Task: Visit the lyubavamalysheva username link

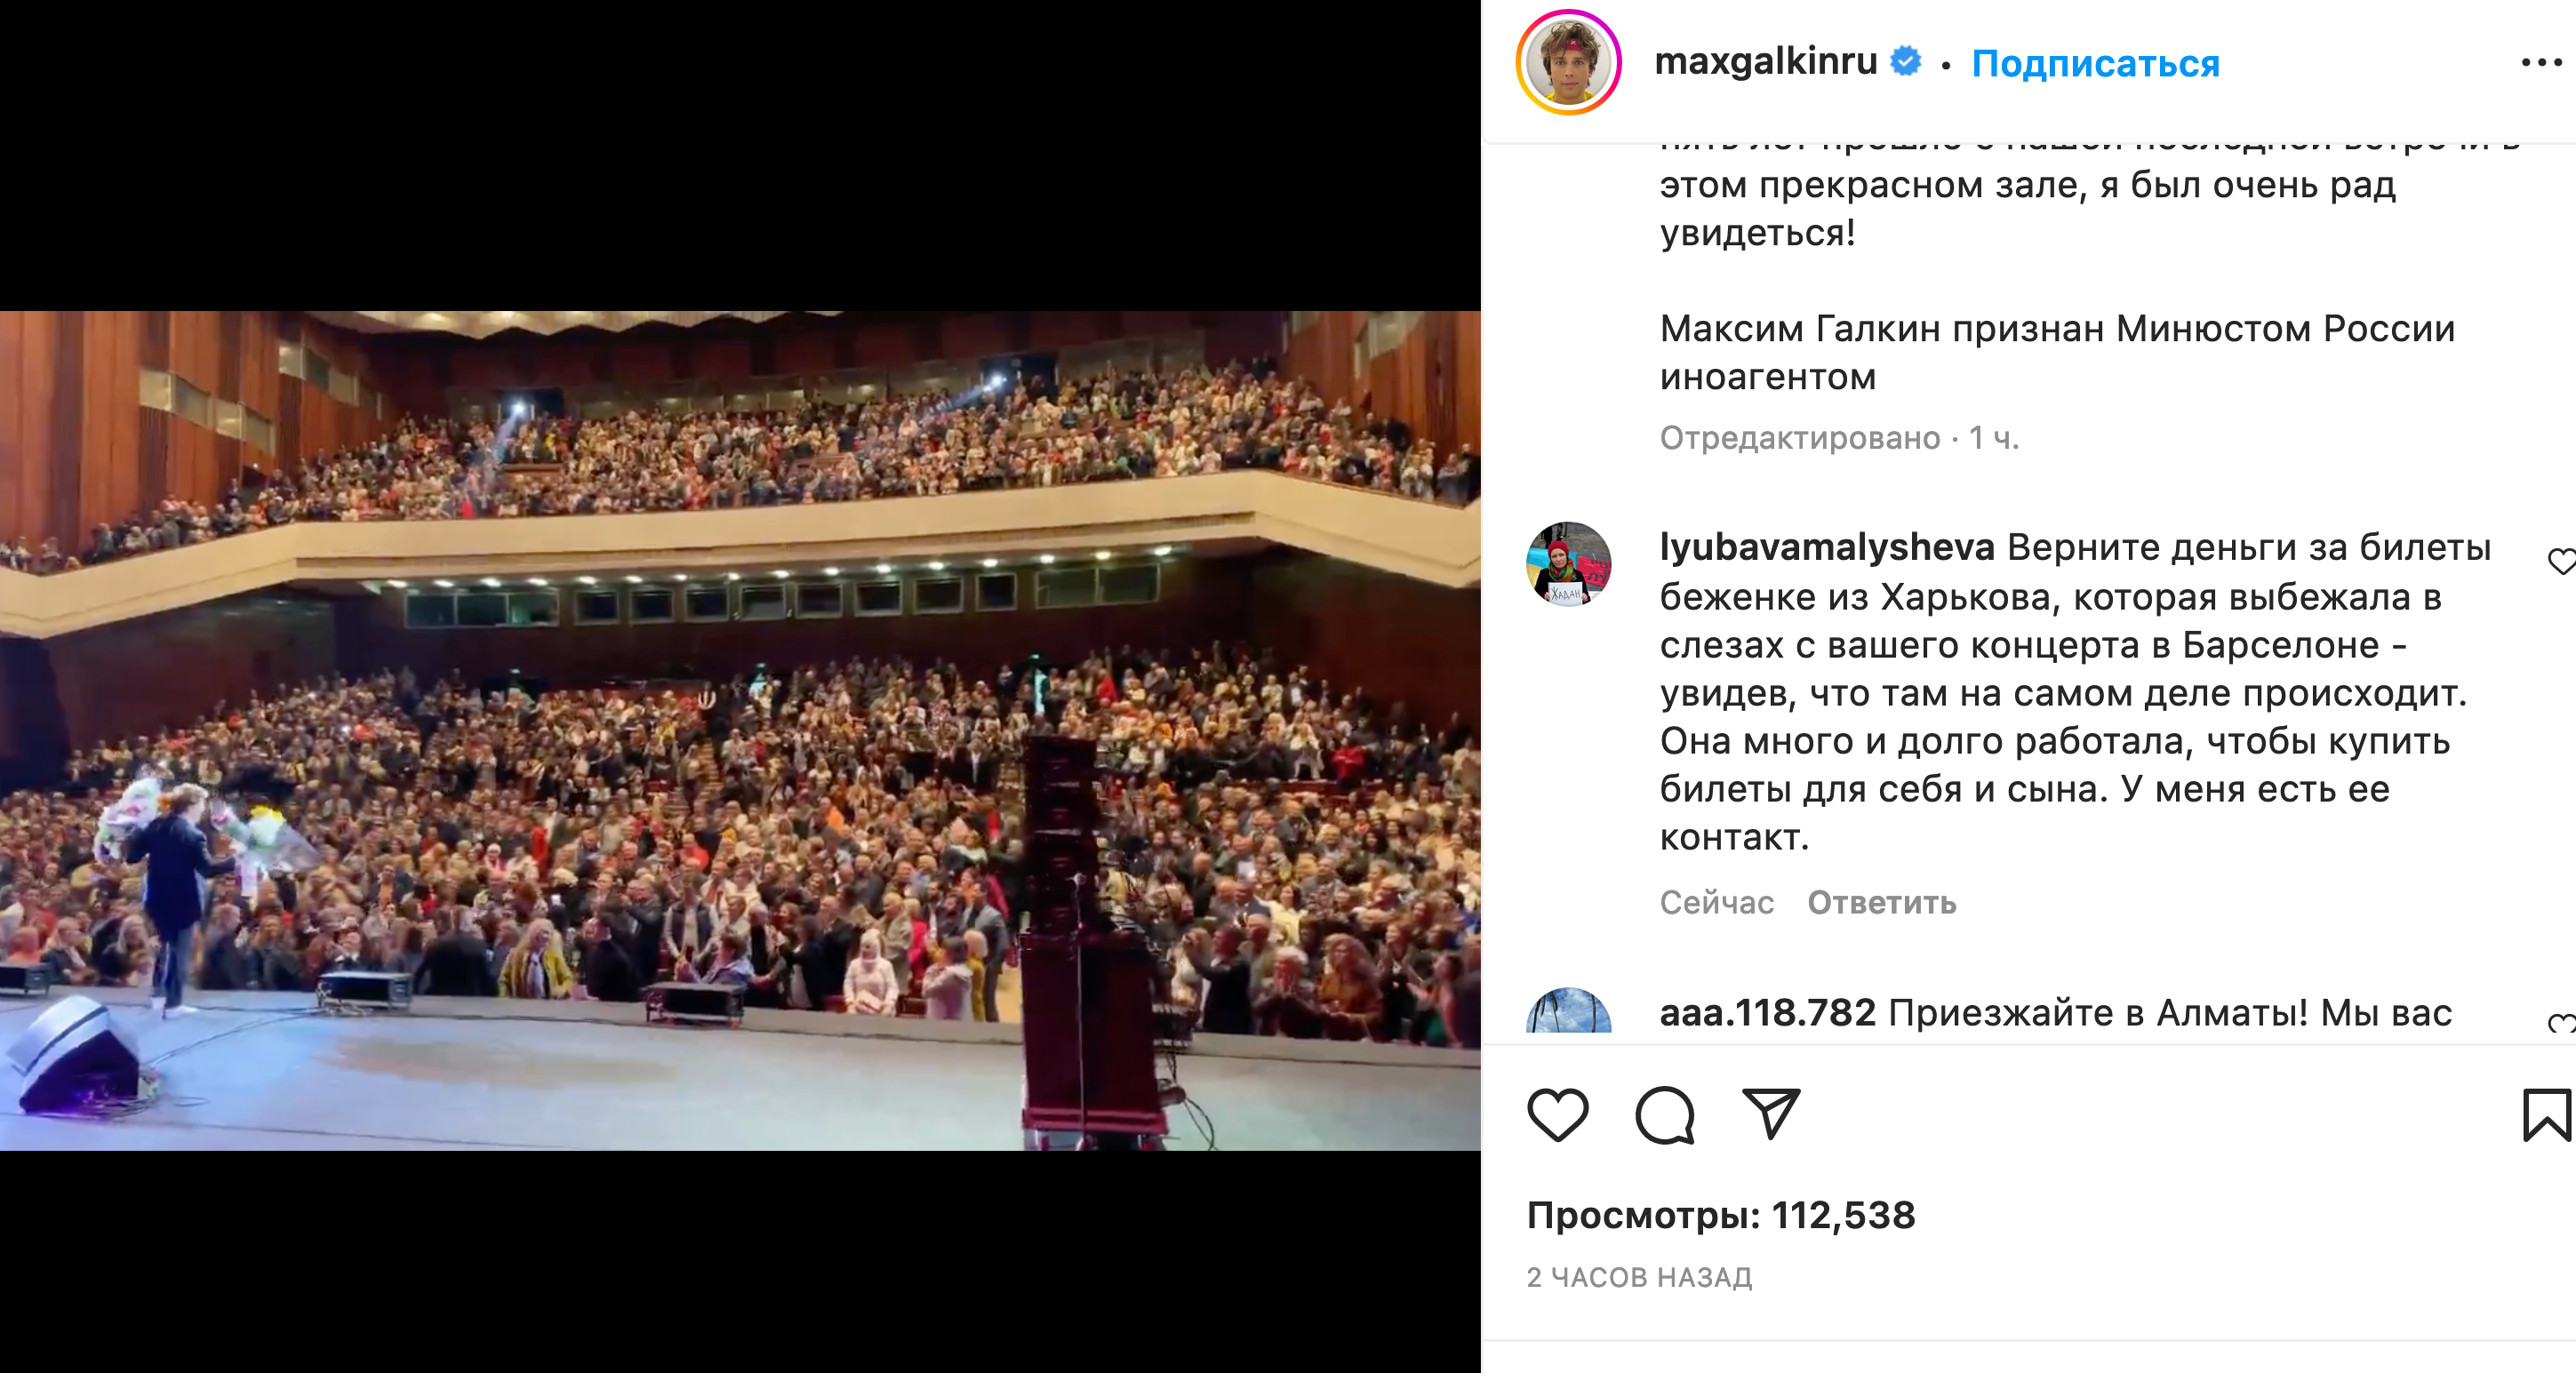Action: (x=1827, y=547)
